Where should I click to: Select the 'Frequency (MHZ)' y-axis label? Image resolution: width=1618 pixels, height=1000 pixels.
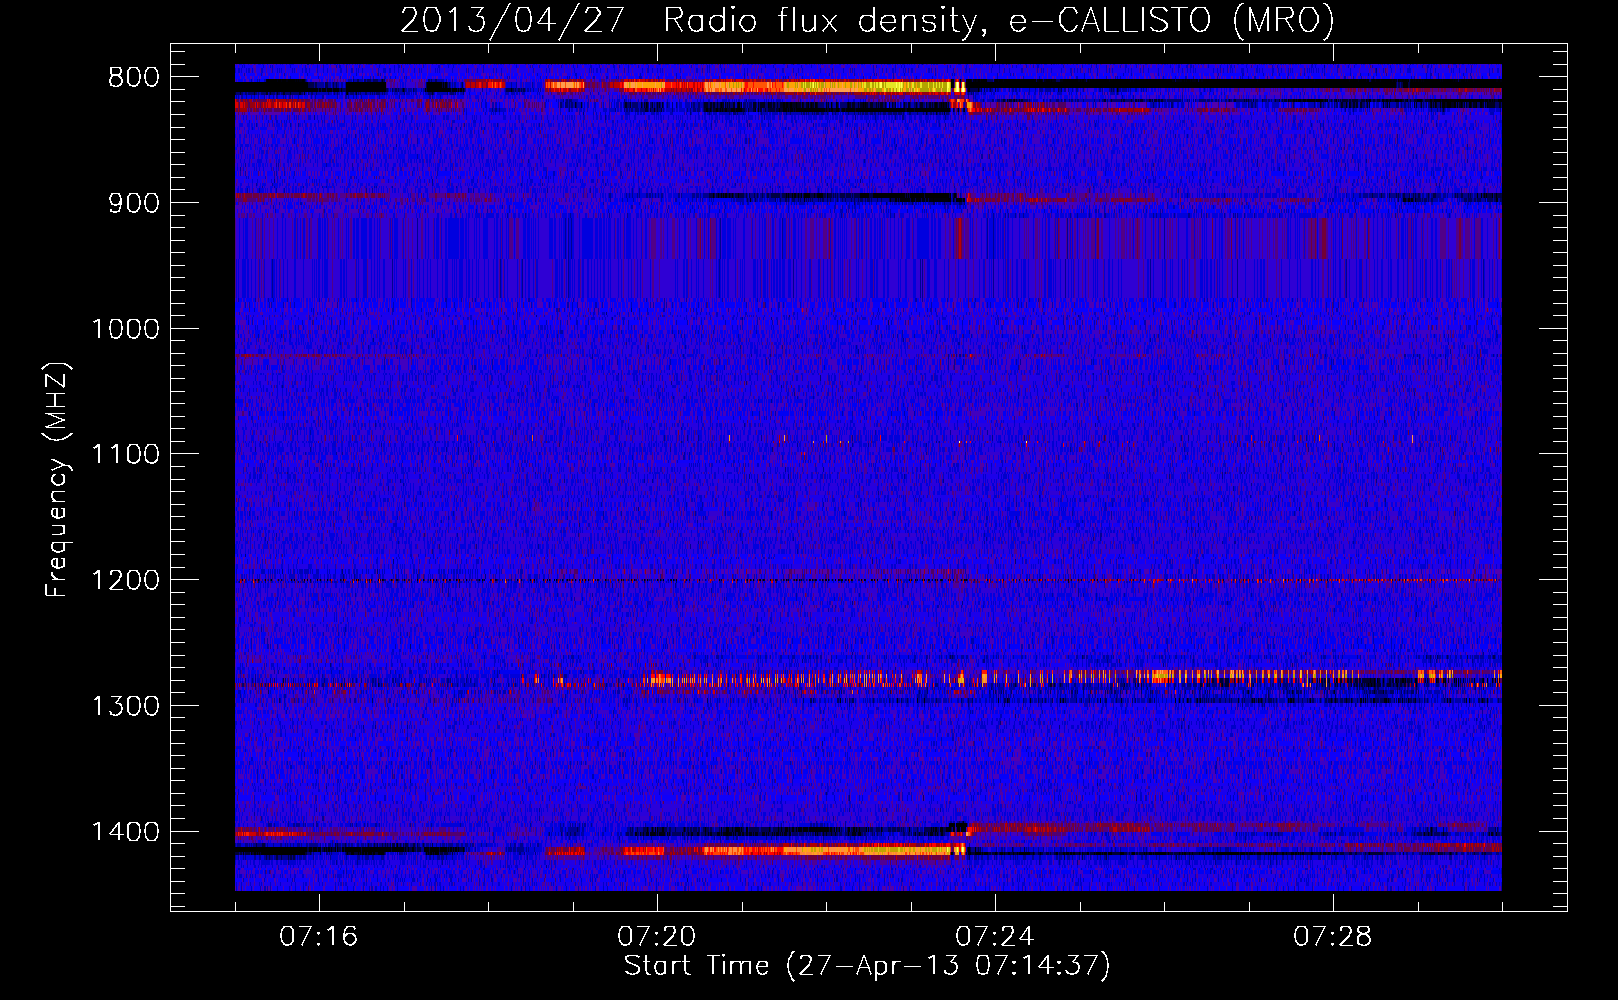click(57, 480)
